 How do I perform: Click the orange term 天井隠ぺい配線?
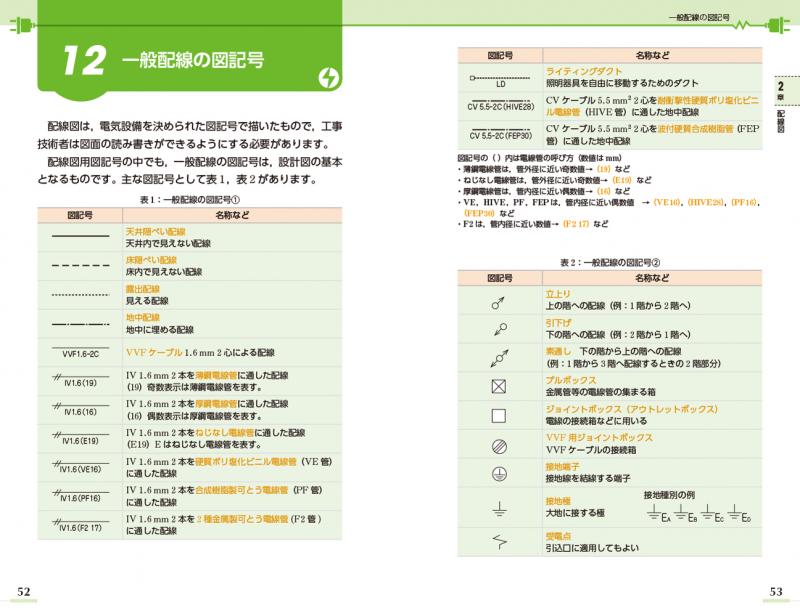156,231
